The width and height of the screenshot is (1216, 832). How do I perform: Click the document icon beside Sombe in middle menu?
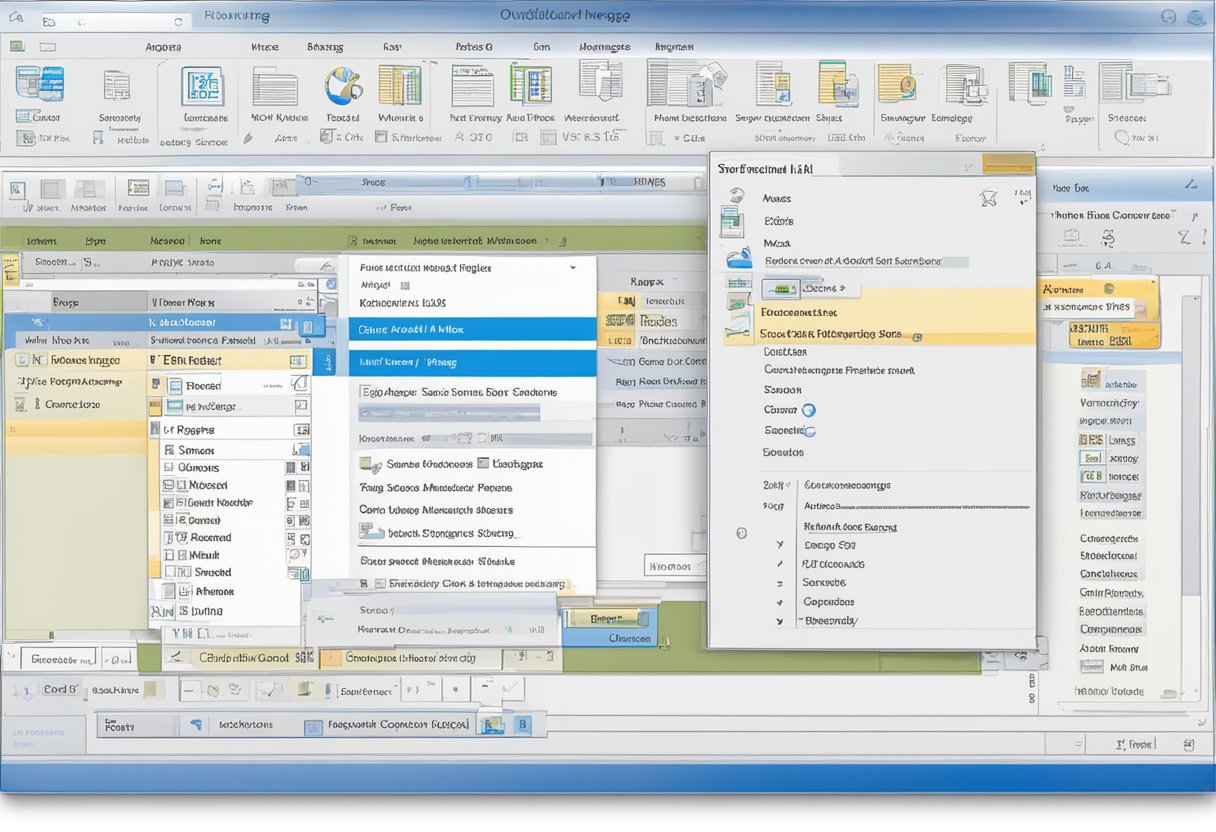[370, 464]
